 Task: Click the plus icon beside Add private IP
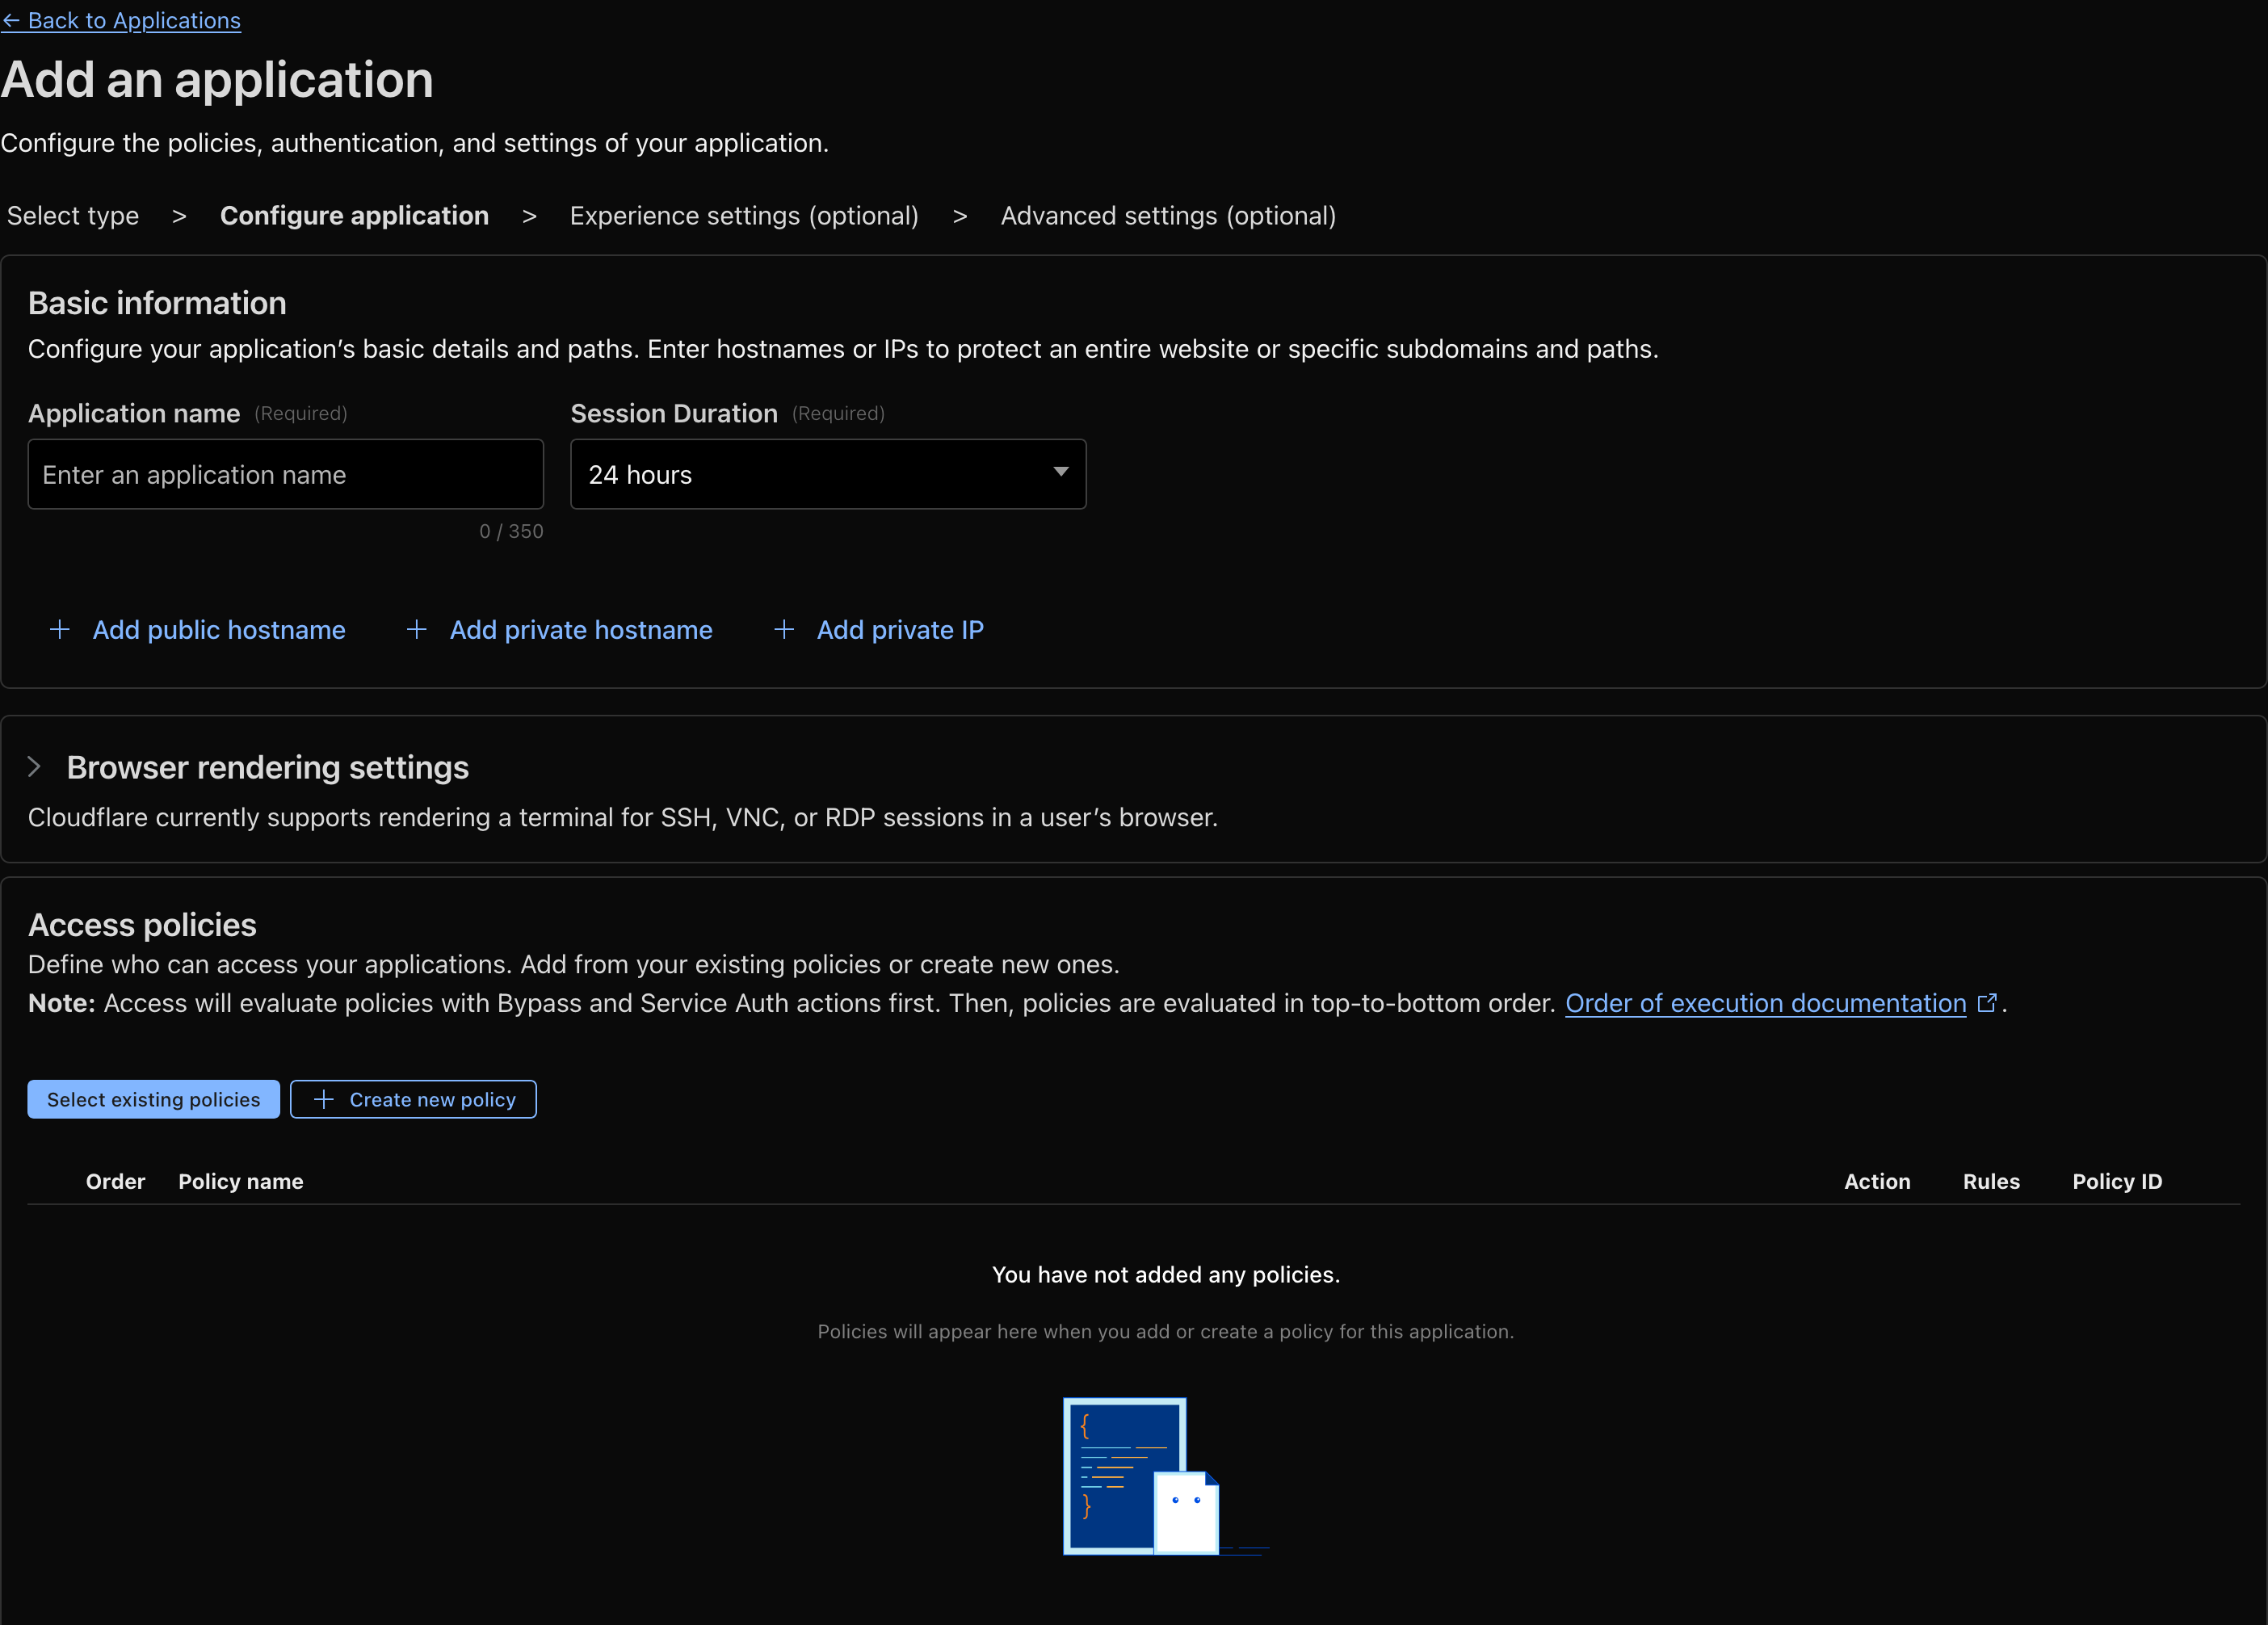pyautogui.click(x=784, y=630)
